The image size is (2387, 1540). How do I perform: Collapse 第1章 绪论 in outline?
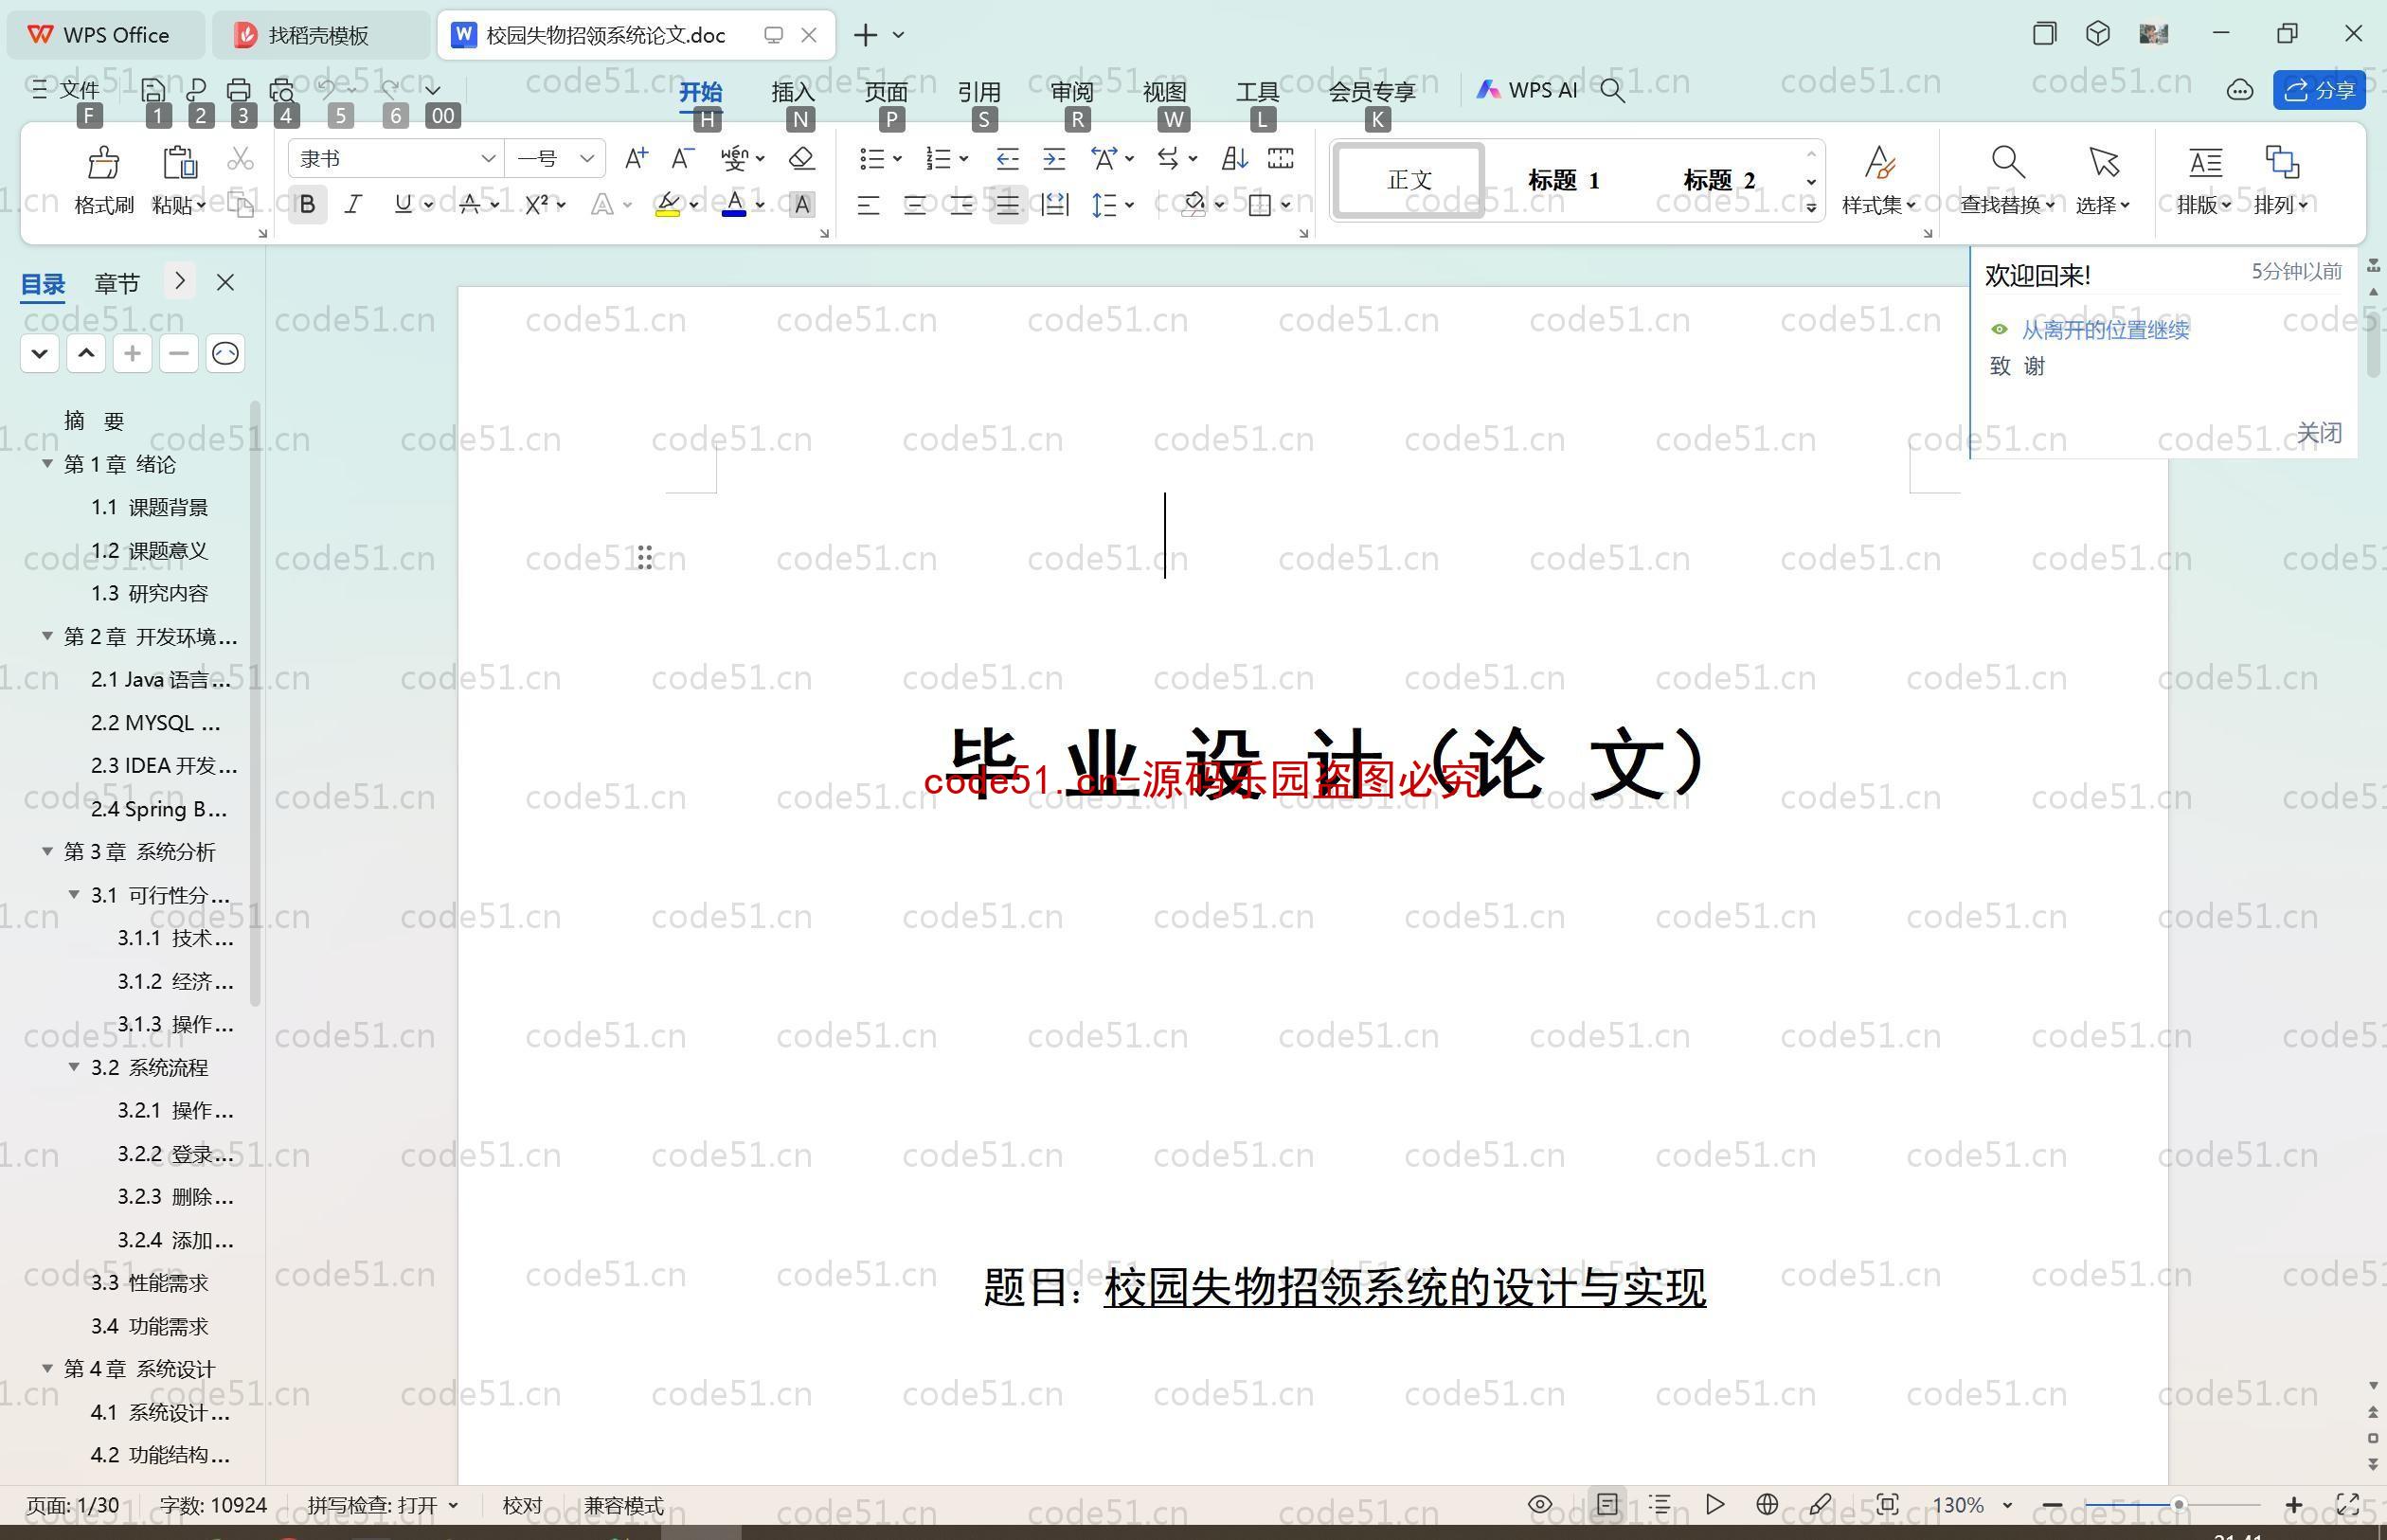tap(47, 464)
